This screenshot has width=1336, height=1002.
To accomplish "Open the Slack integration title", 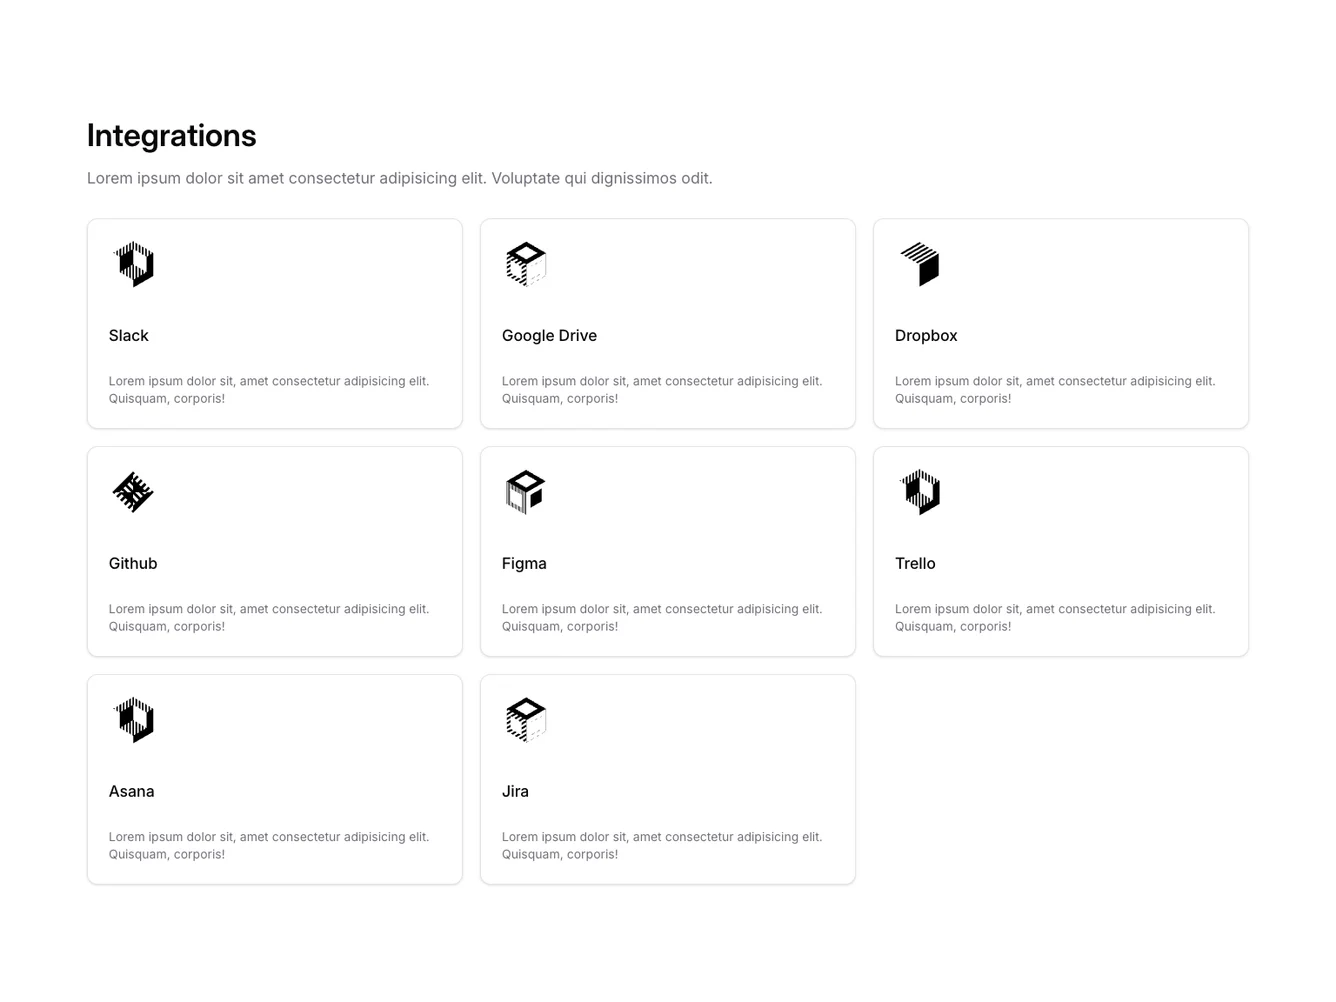I will pyautogui.click(x=129, y=336).
